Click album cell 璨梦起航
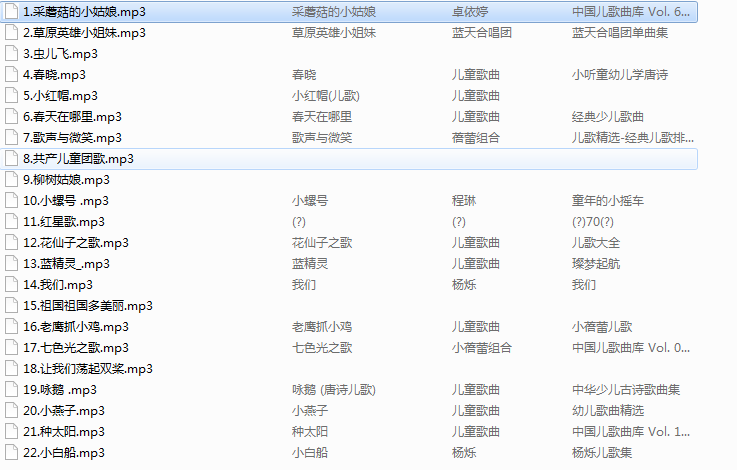 click(x=596, y=264)
